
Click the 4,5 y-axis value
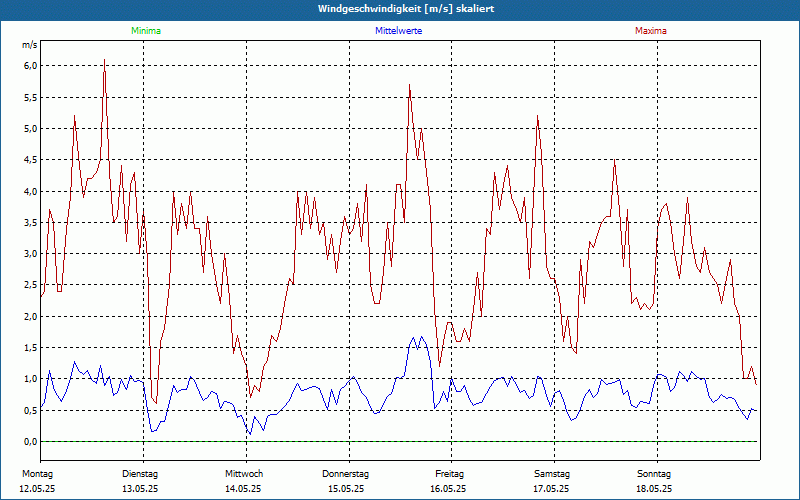[31, 160]
